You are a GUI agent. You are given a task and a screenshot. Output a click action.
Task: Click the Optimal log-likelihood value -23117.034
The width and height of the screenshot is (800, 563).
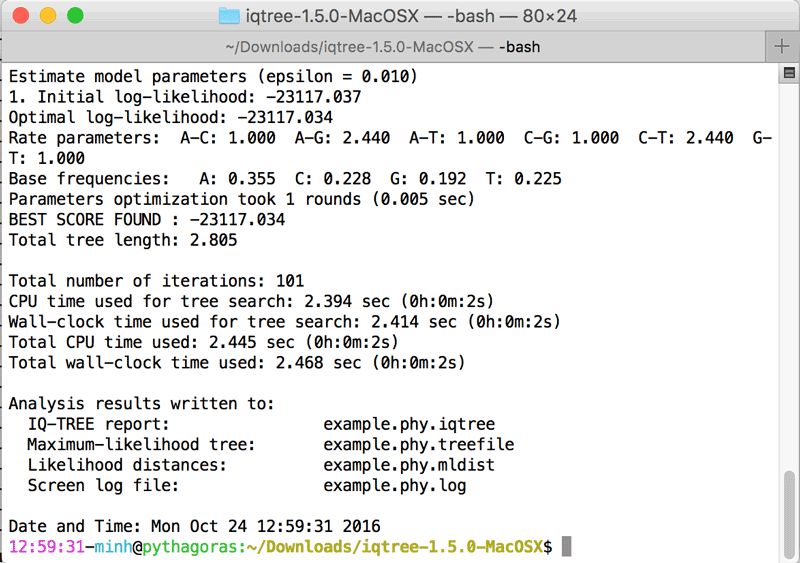tap(285, 117)
